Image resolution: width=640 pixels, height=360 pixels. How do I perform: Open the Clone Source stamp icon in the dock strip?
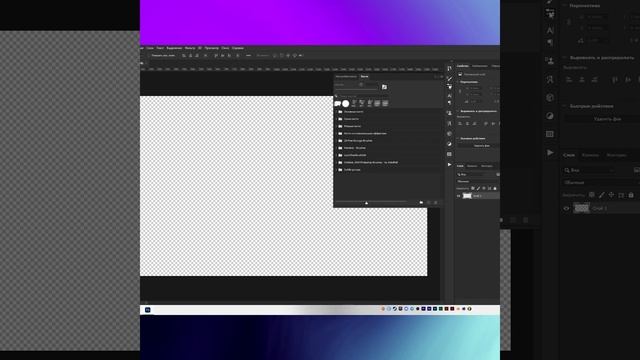[449, 113]
